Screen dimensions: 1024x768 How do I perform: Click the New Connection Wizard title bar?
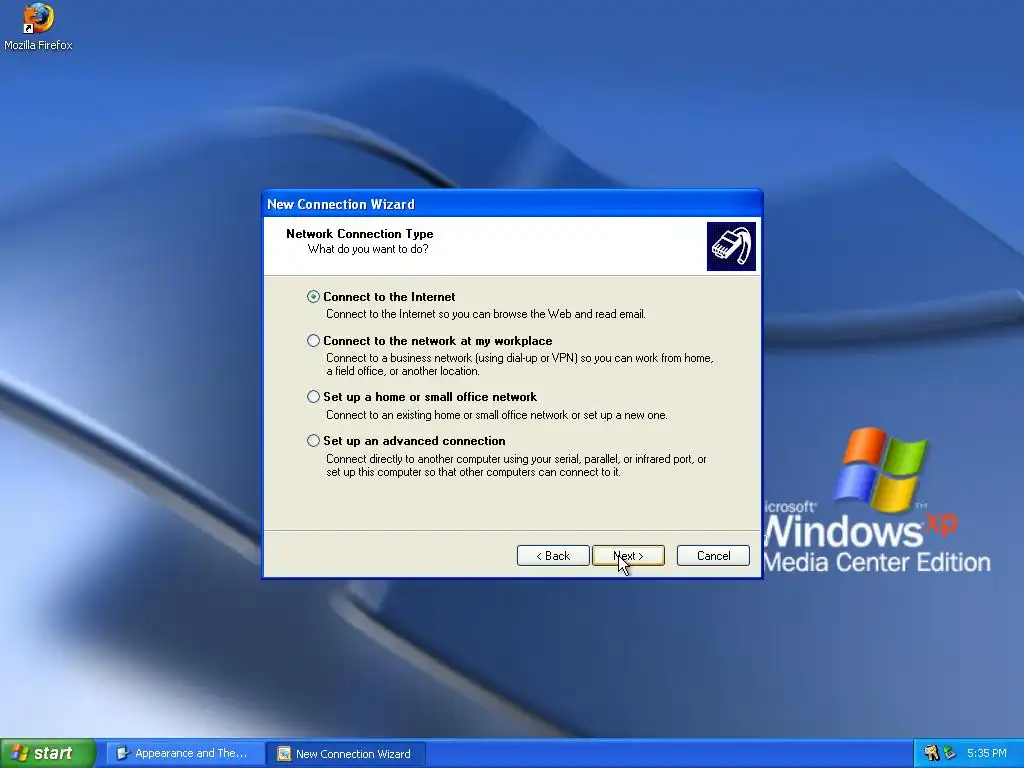coord(512,204)
